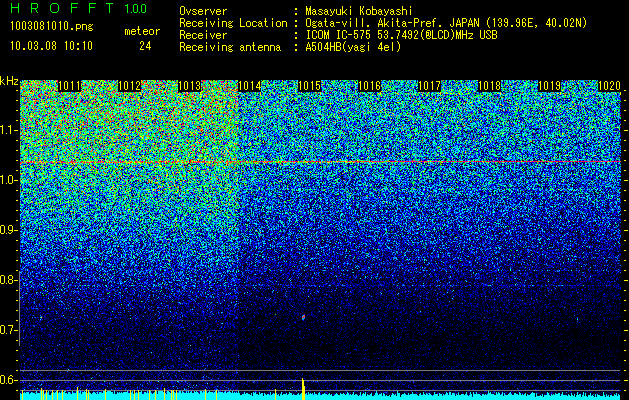Click the 1017 time marker
The image size is (629, 400).
tap(430, 86)
